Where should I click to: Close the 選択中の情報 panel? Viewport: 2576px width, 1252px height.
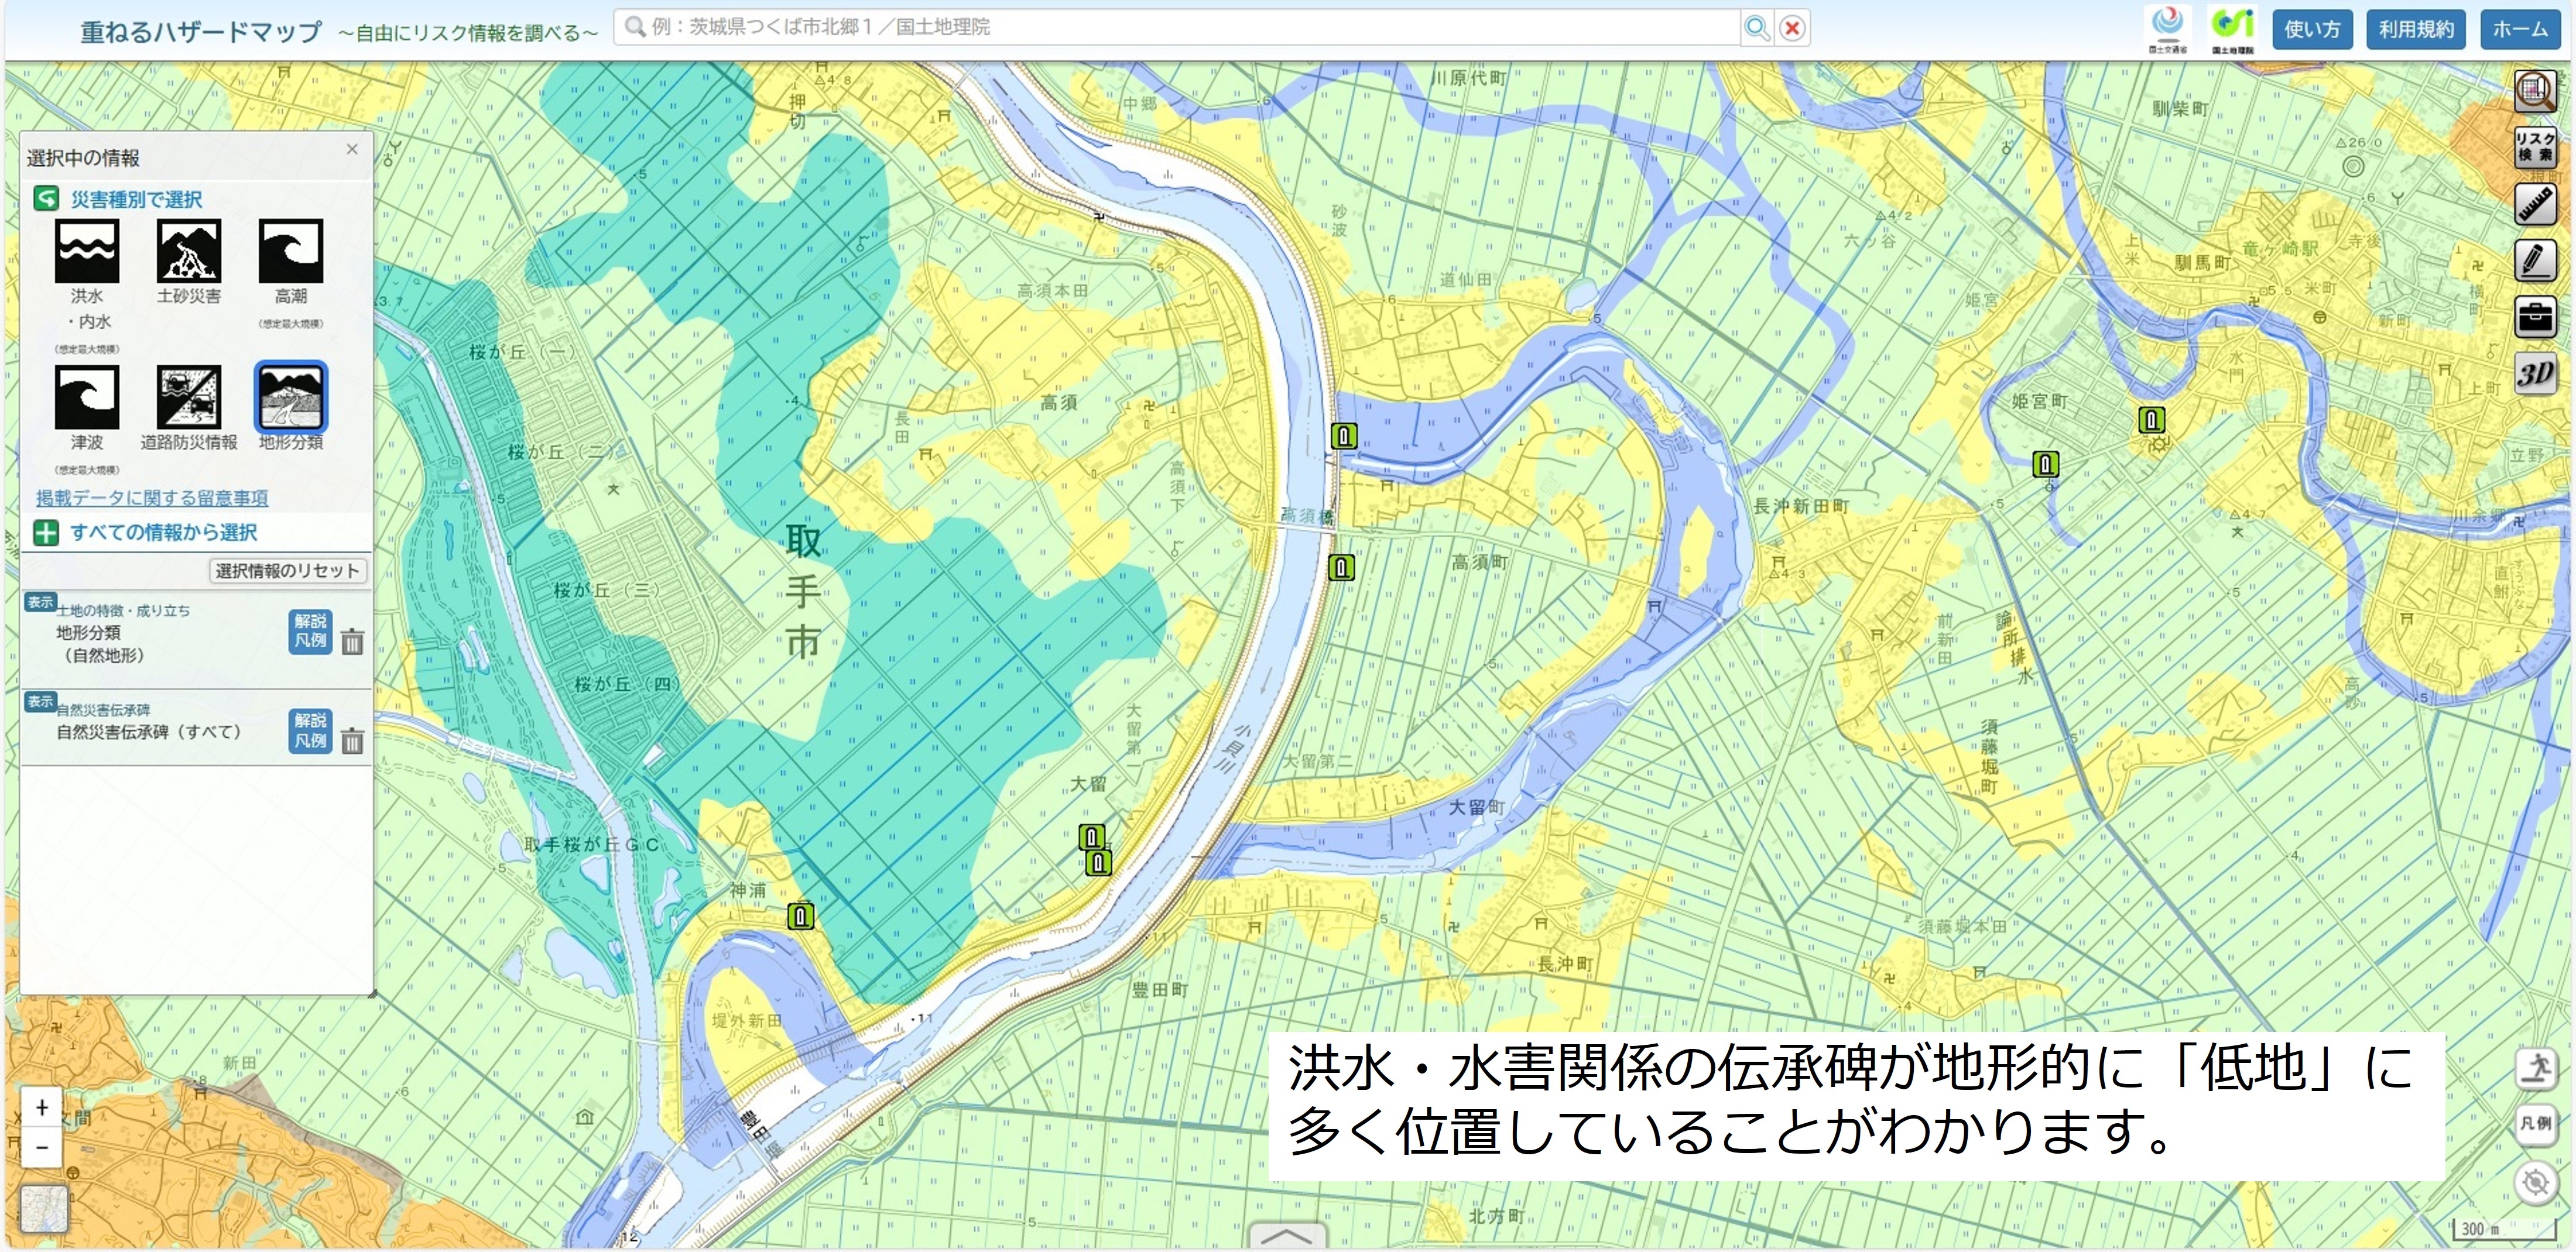[352, 149]
